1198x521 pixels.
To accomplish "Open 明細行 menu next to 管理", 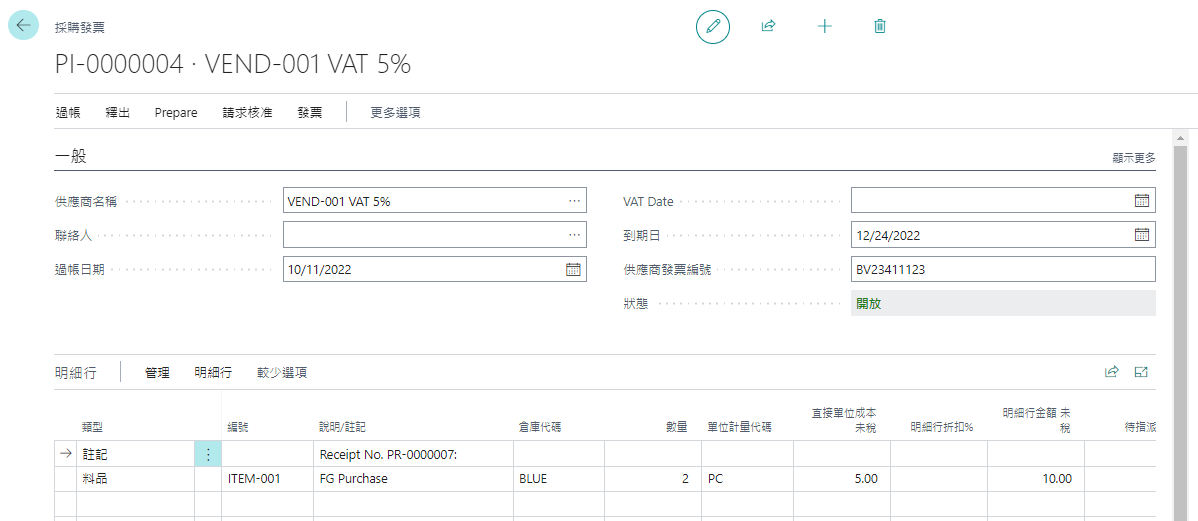I will click(213, 373).
